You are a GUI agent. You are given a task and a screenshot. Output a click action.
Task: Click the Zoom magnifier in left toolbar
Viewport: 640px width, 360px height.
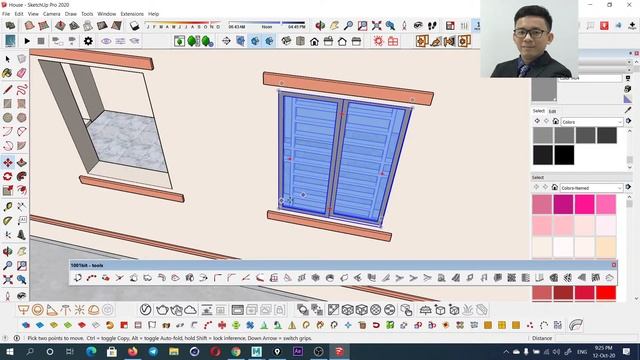pos(7,266)
